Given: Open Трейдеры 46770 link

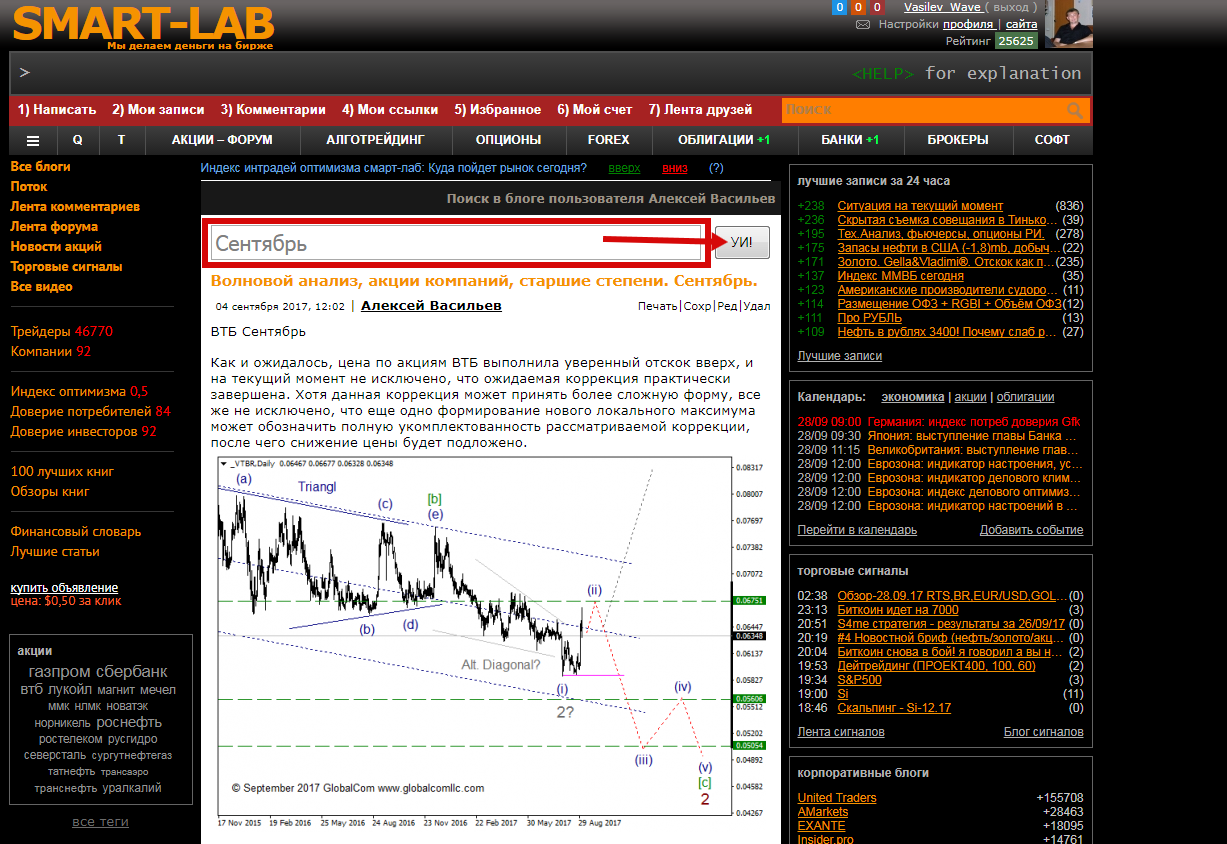Looking at the screenshot, I should pos(61,332).
